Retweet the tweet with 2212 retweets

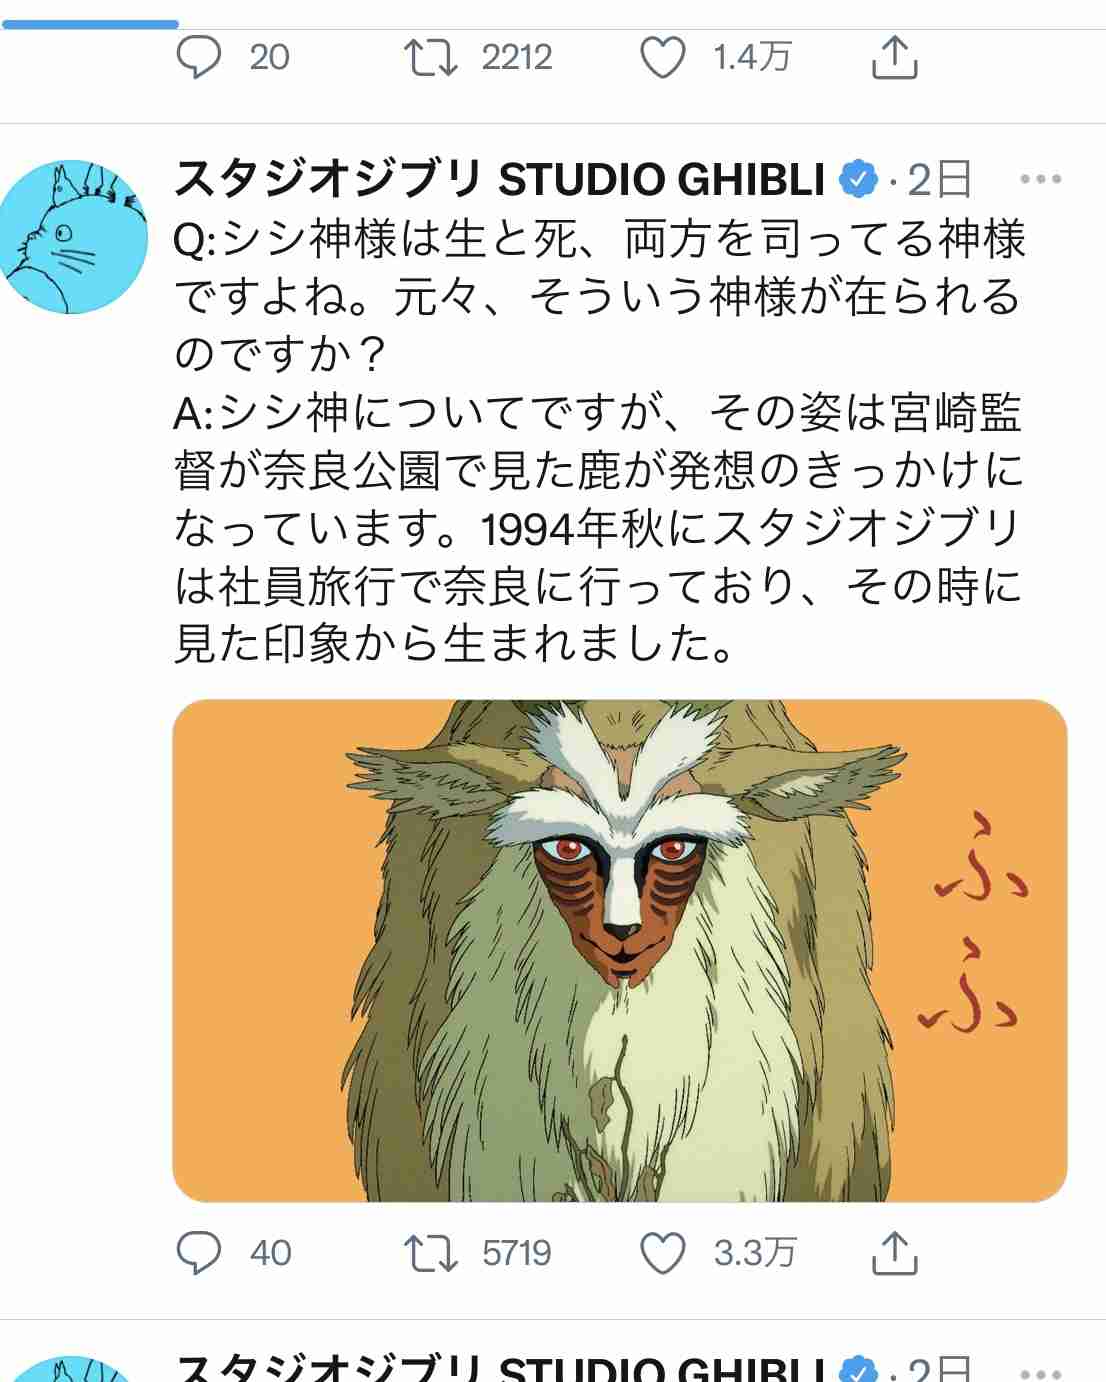coord(430,57)
